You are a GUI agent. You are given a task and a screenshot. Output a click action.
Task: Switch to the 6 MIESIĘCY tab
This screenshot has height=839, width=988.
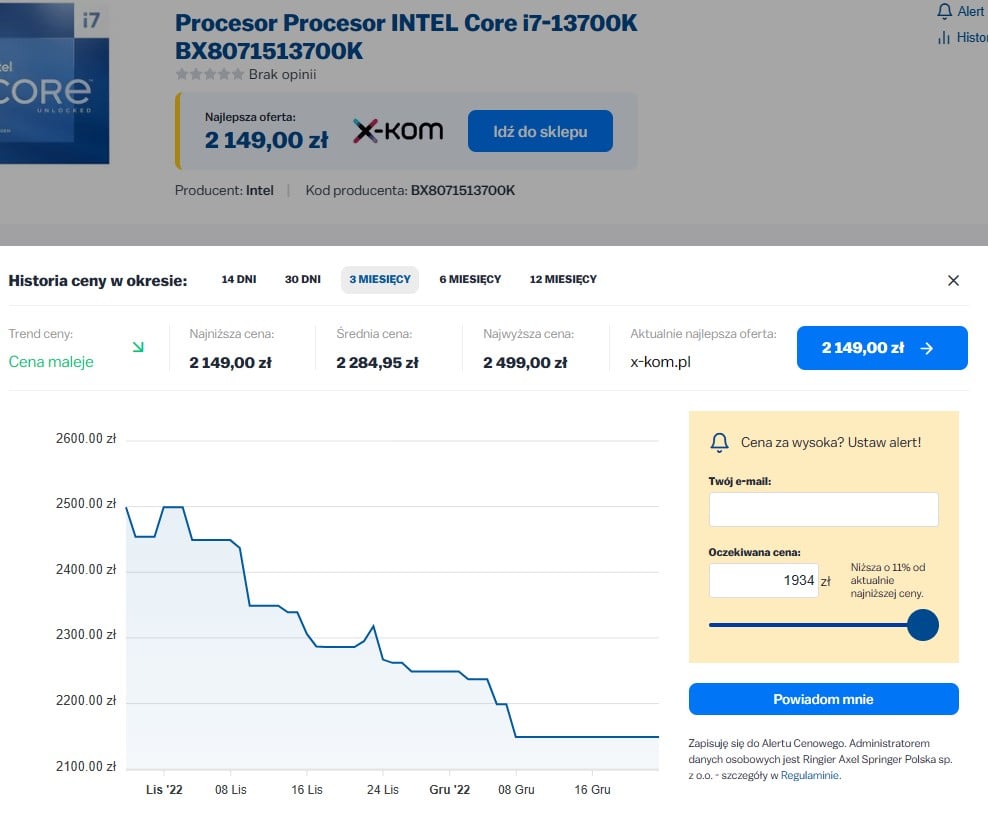[x=470, y=279]
